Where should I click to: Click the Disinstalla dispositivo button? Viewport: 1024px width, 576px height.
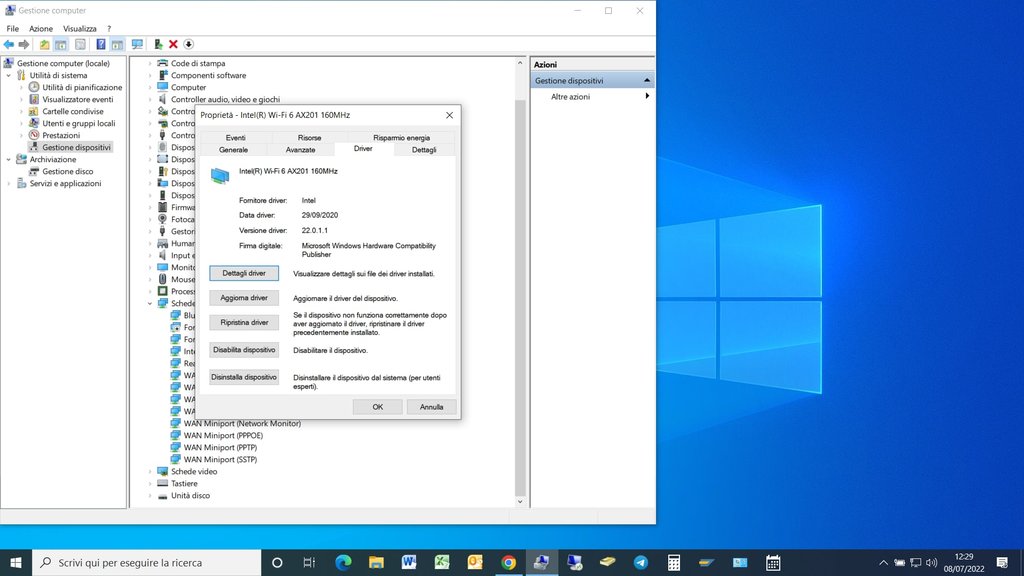tap(244, 377)
